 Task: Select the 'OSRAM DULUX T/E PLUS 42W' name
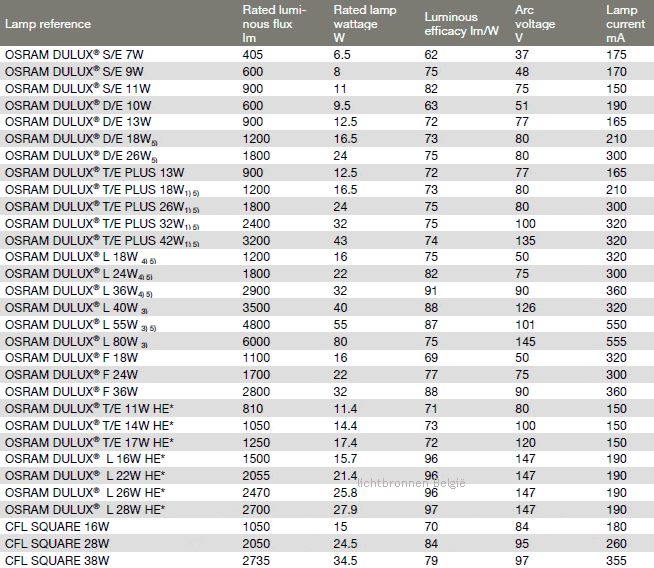pos(102,241)
